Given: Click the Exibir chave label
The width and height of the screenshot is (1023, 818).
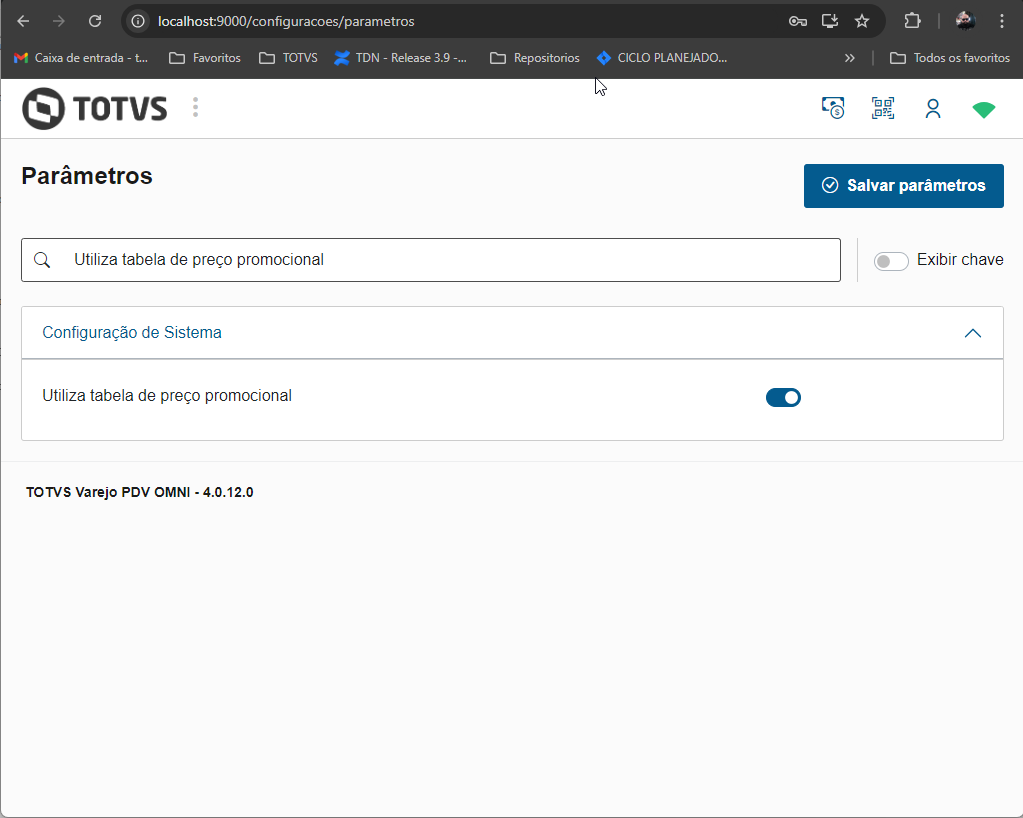Looking at the screenshot, I should point(960,260).
